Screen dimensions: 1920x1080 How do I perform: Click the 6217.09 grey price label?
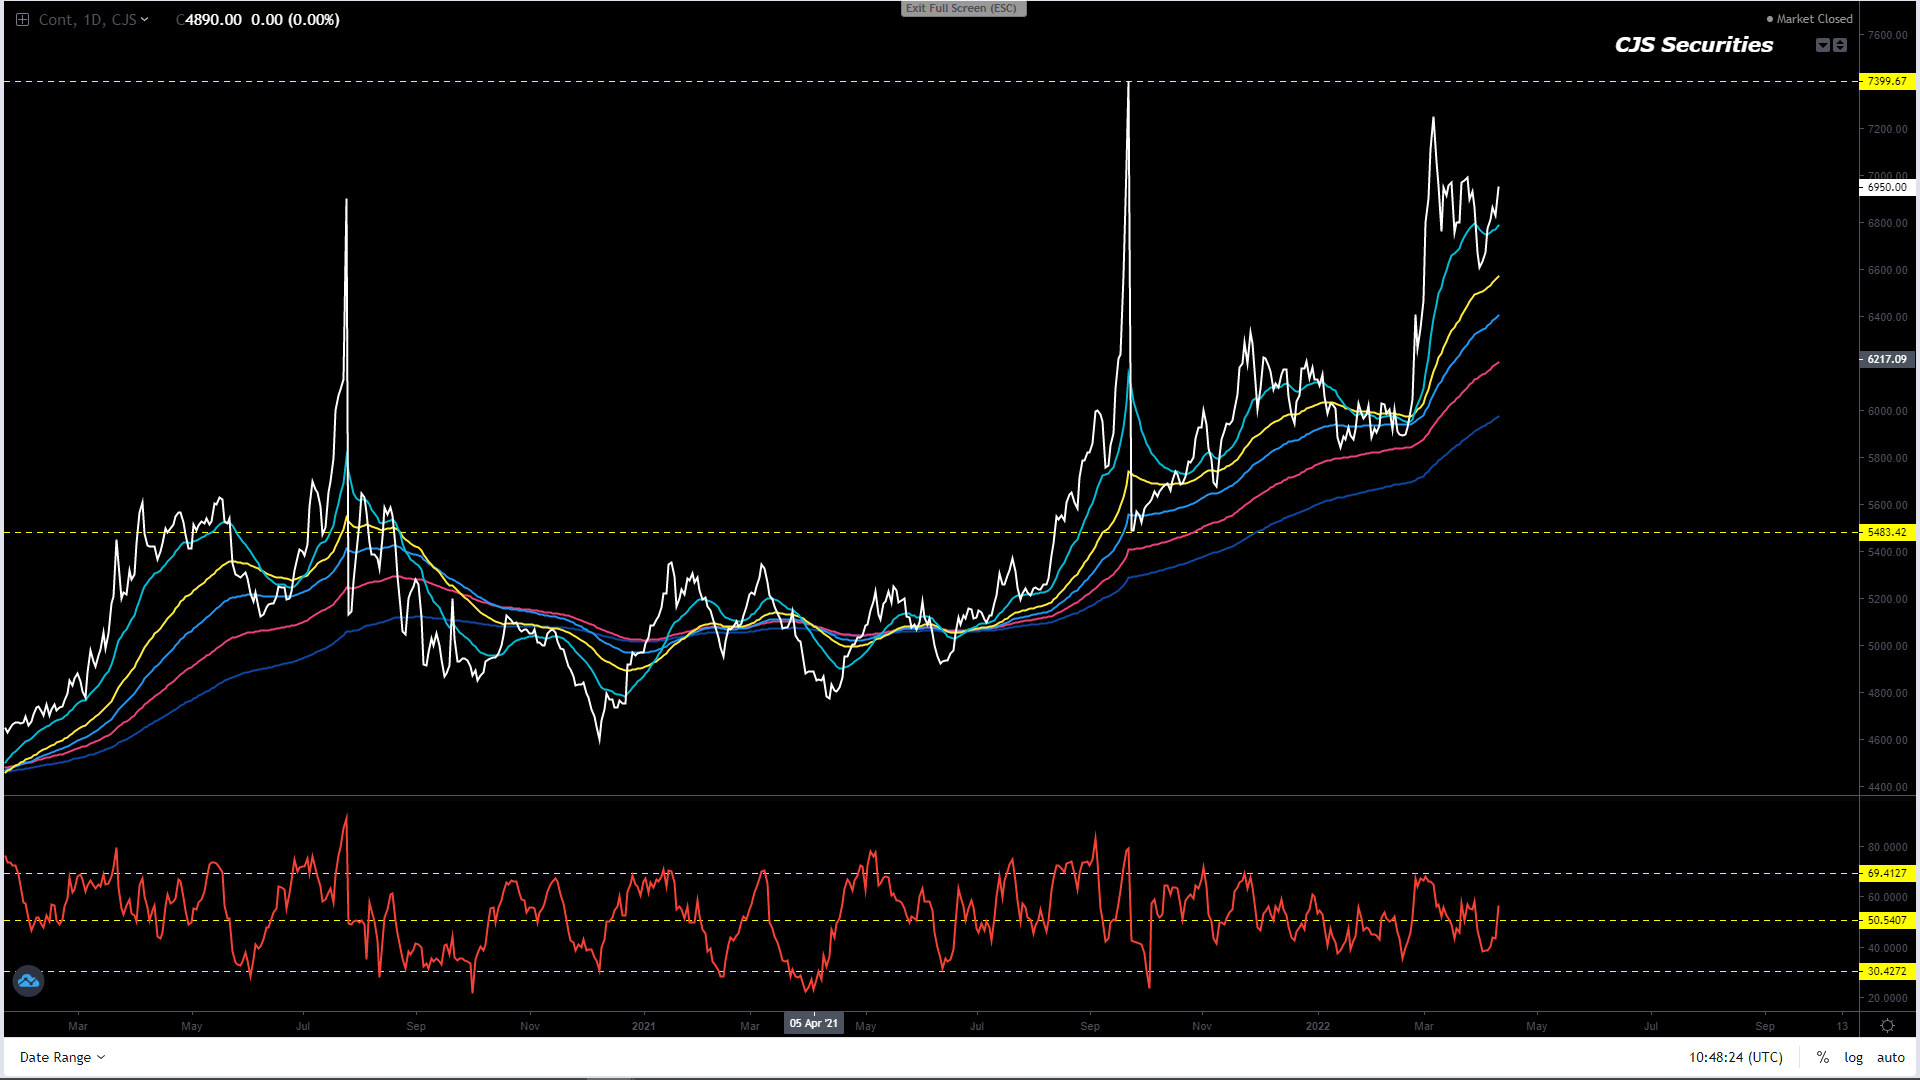1886,359
